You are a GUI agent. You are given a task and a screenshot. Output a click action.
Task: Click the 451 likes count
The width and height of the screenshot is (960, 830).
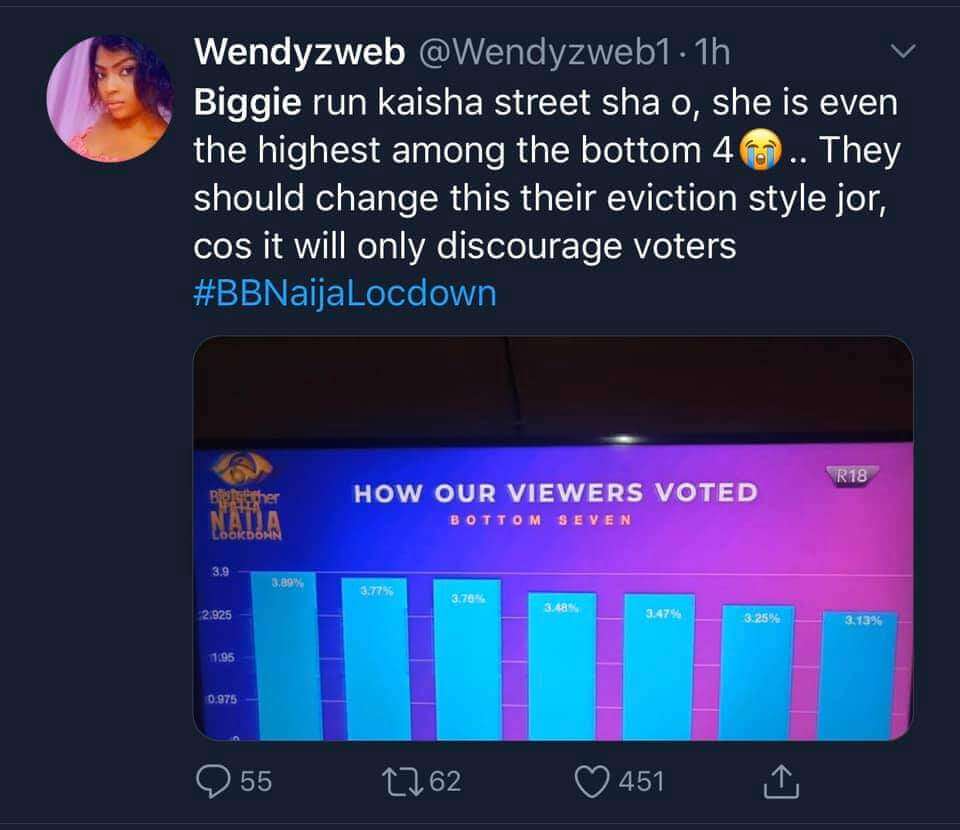[641, 782]
